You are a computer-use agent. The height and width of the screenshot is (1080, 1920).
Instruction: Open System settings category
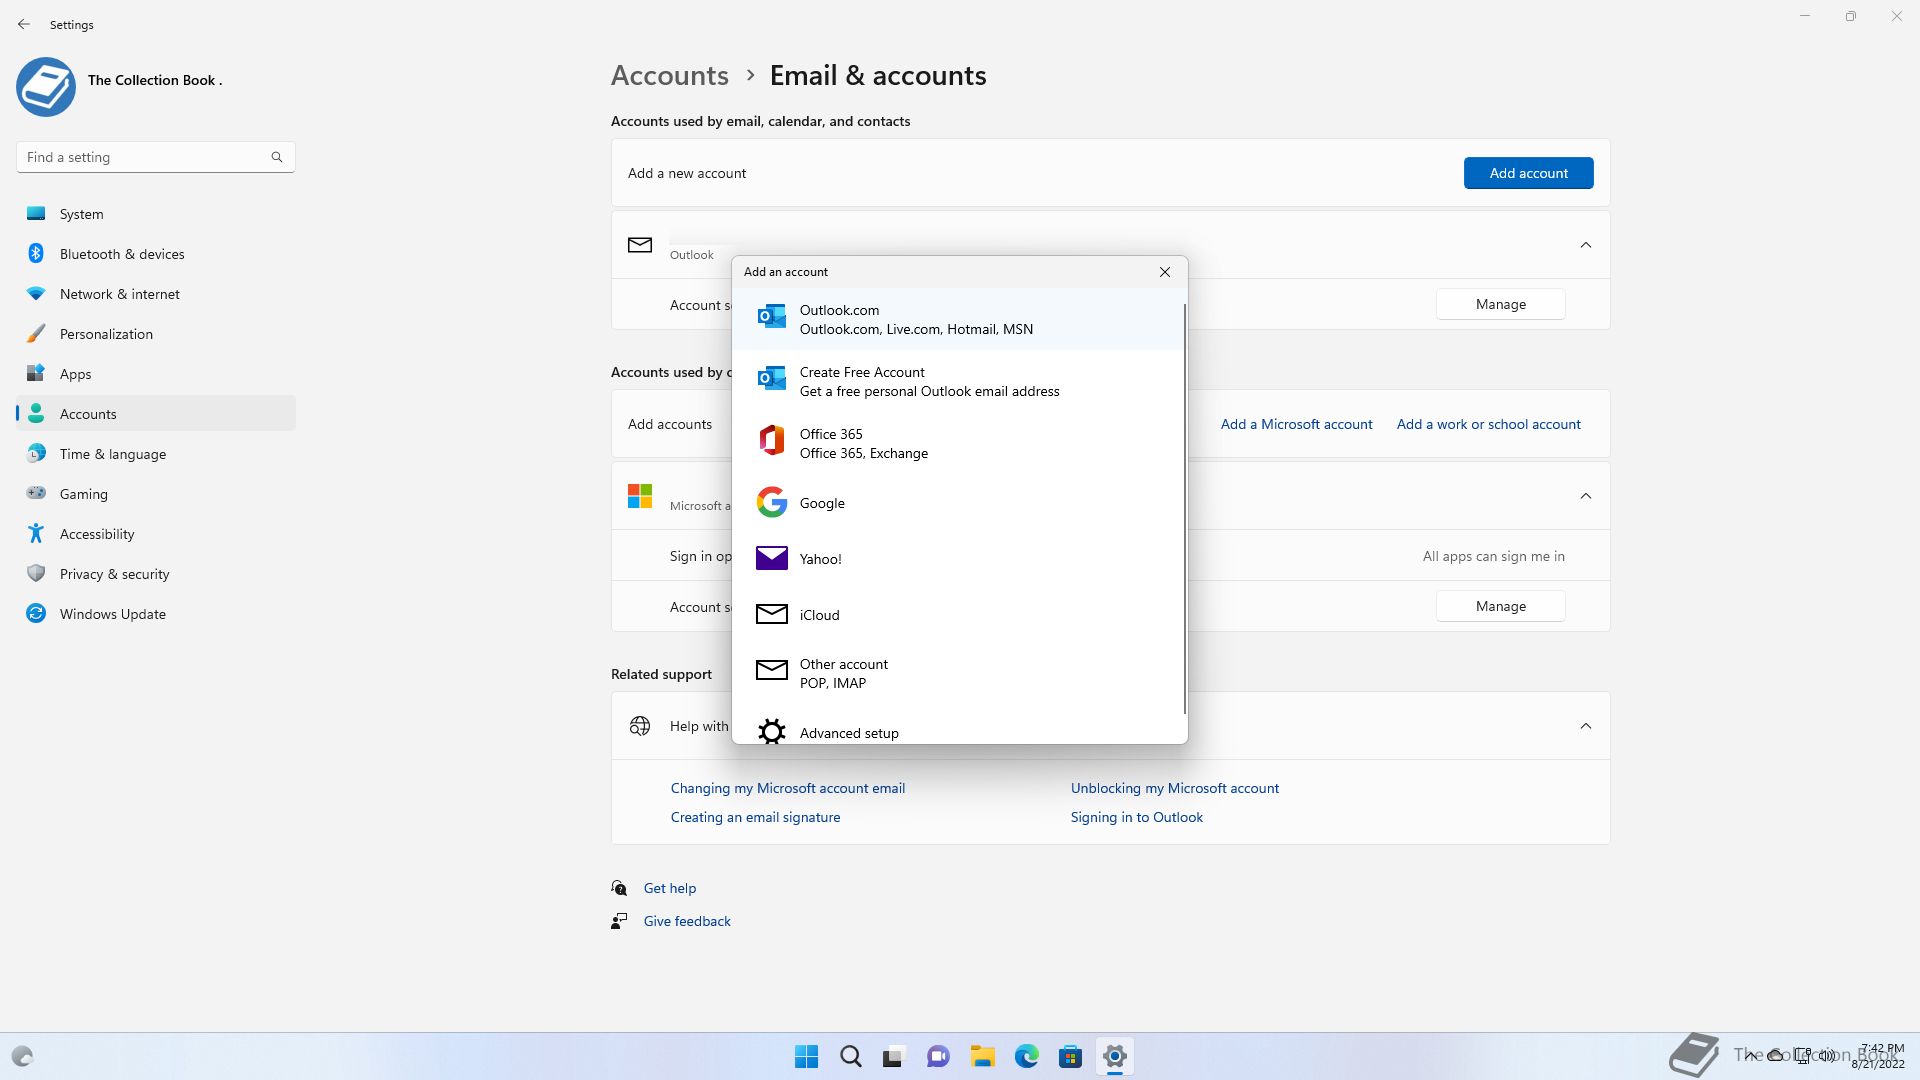156,214
